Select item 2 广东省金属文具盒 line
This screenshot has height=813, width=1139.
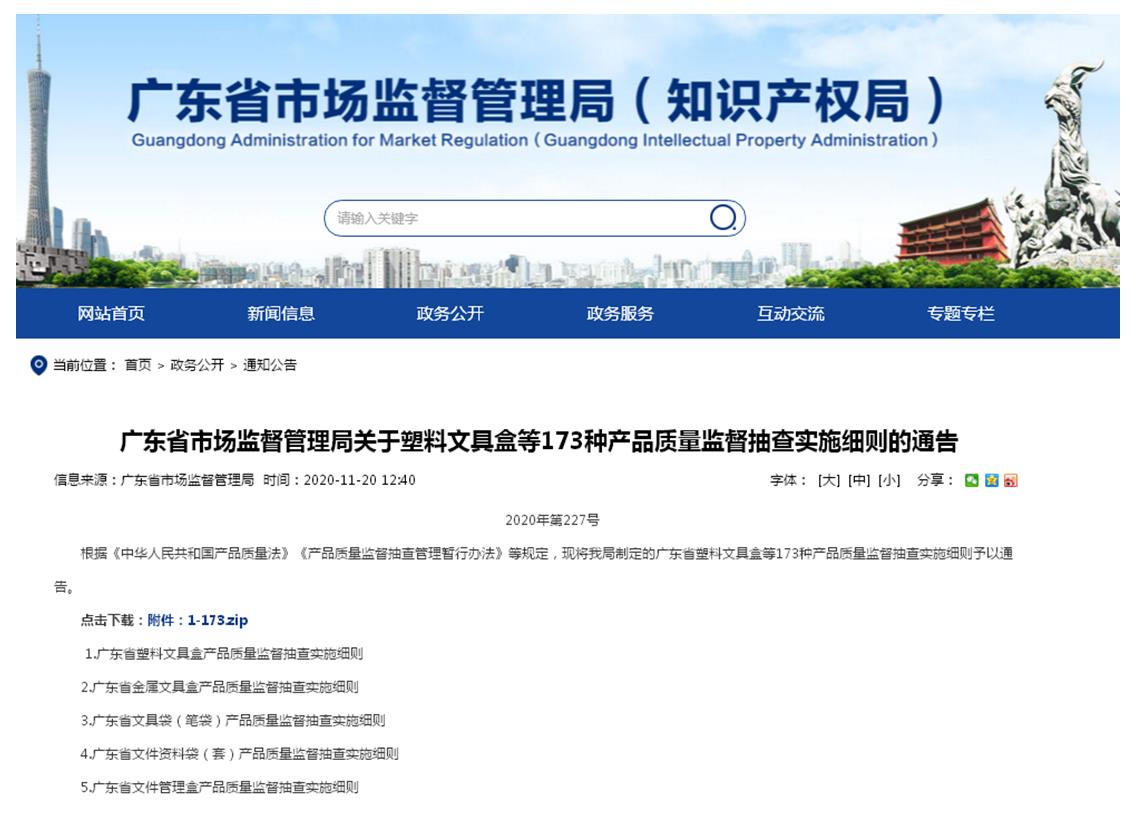(x=219, y=687)
